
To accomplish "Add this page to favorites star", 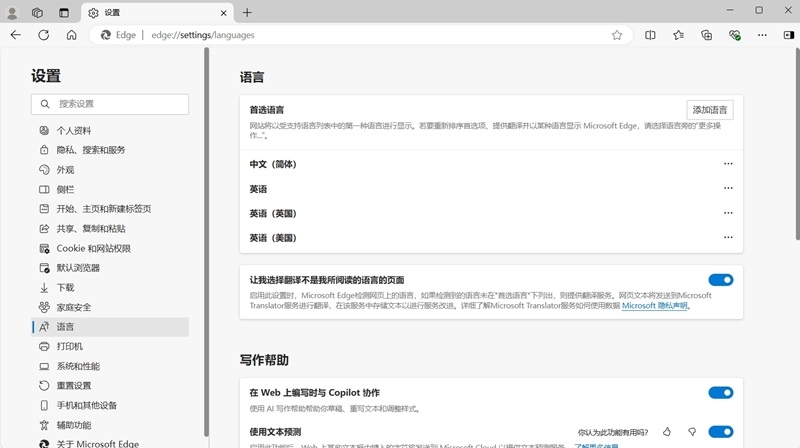I will coord(617,35).
